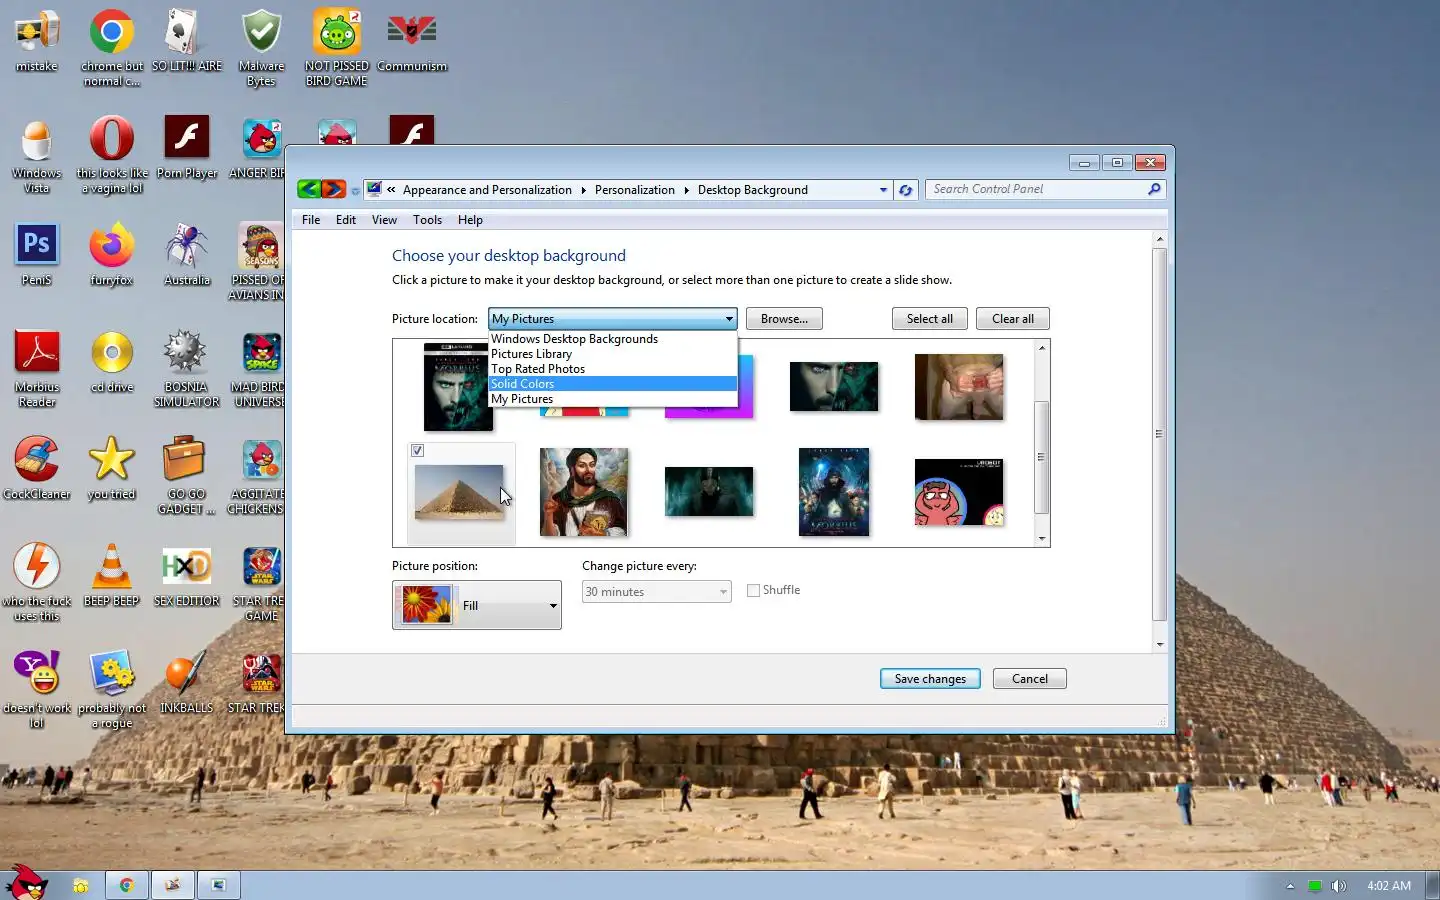Pick My Pictures in the dropdown list
The image size is (1440, 900).
(x=613, y=399)
